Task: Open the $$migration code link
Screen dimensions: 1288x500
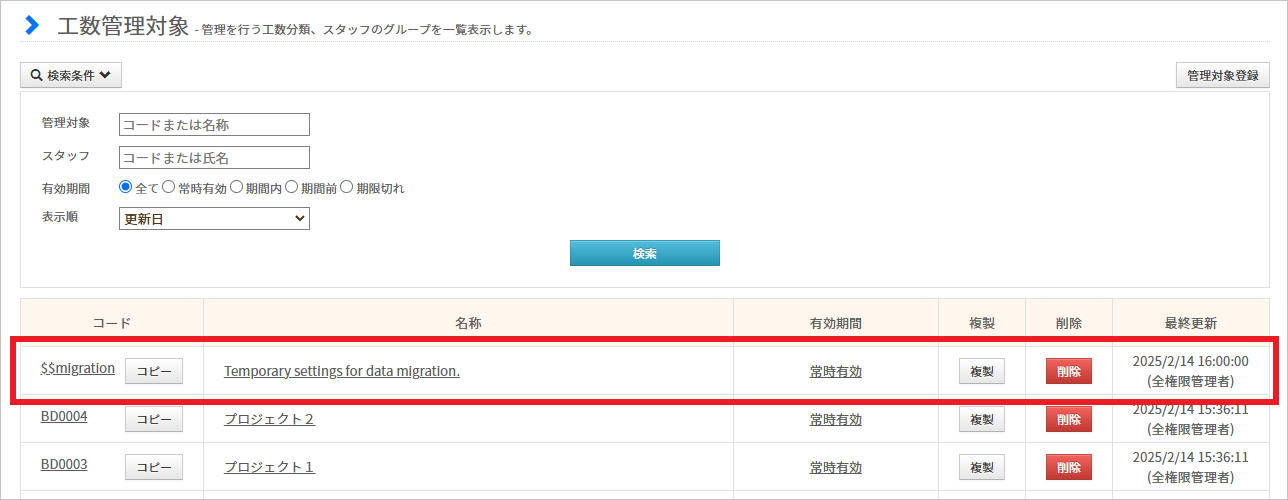Action: coord(78,368)
